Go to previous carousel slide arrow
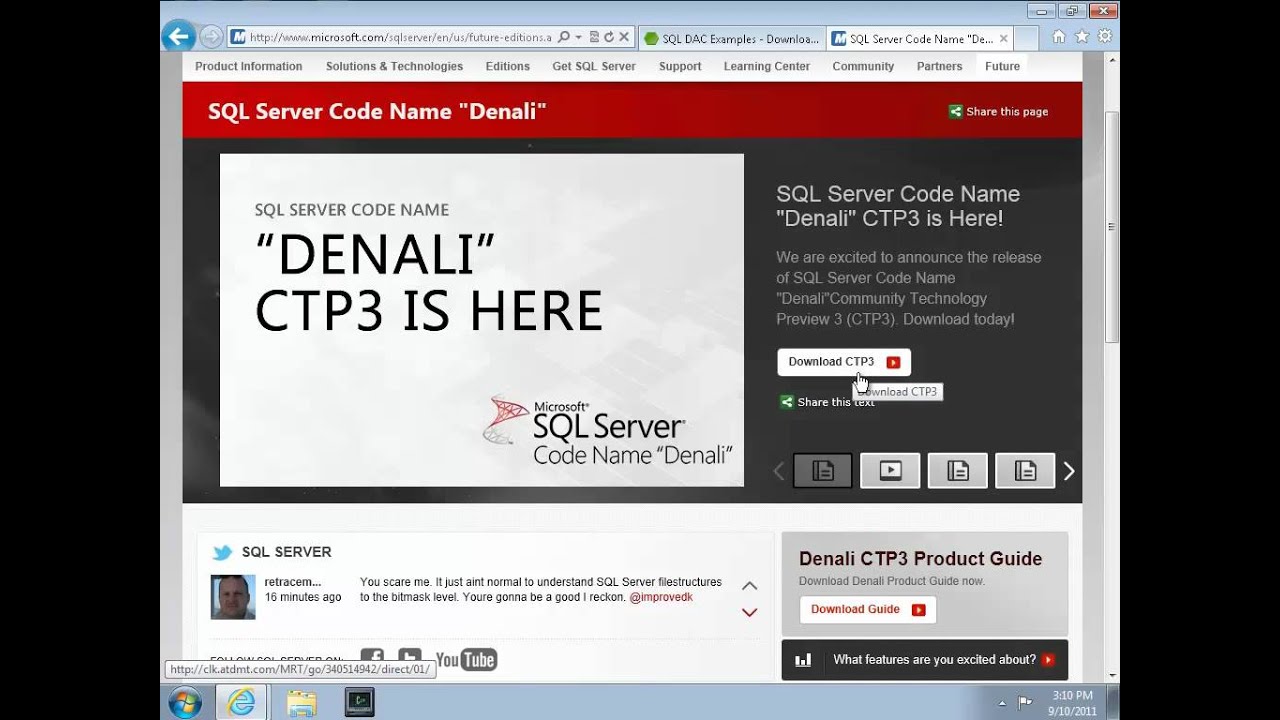This screenshot has height=720, width=1280. [x=779, y=471]
